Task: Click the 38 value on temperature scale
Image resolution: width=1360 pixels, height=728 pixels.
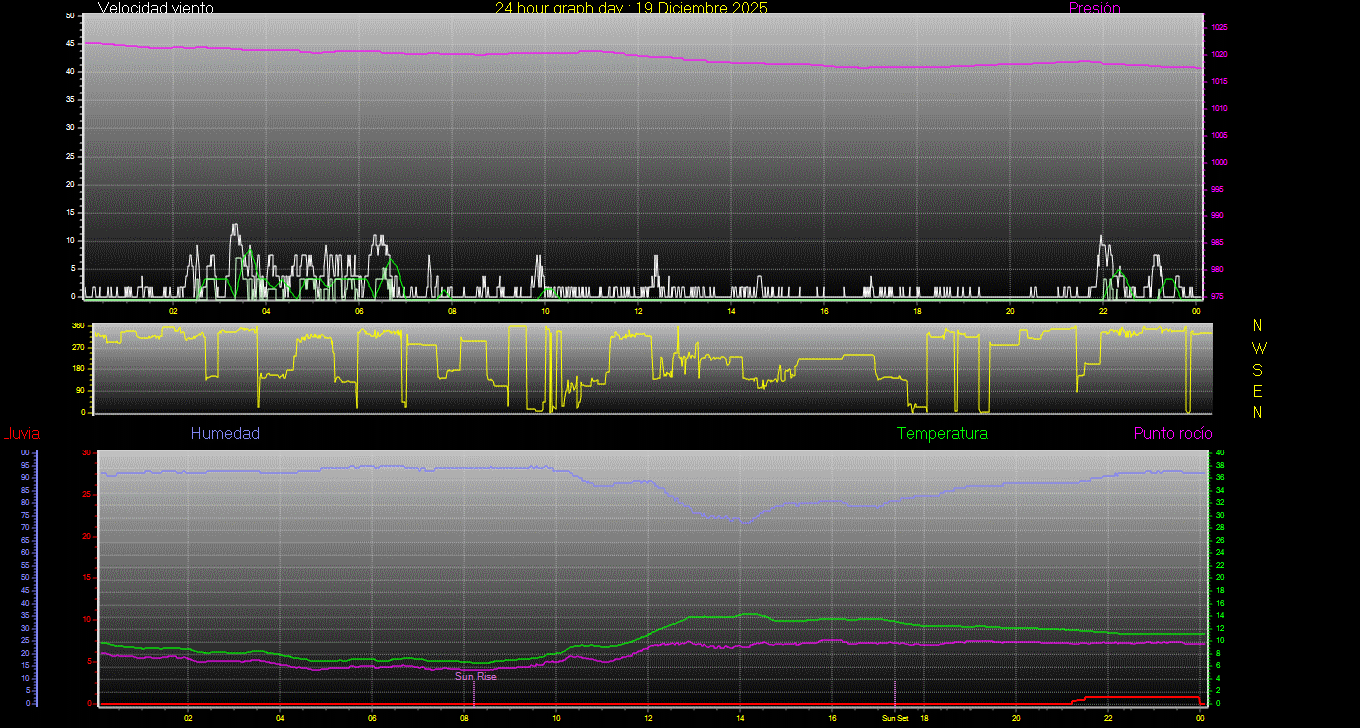Action: (x=1218, y=465)
